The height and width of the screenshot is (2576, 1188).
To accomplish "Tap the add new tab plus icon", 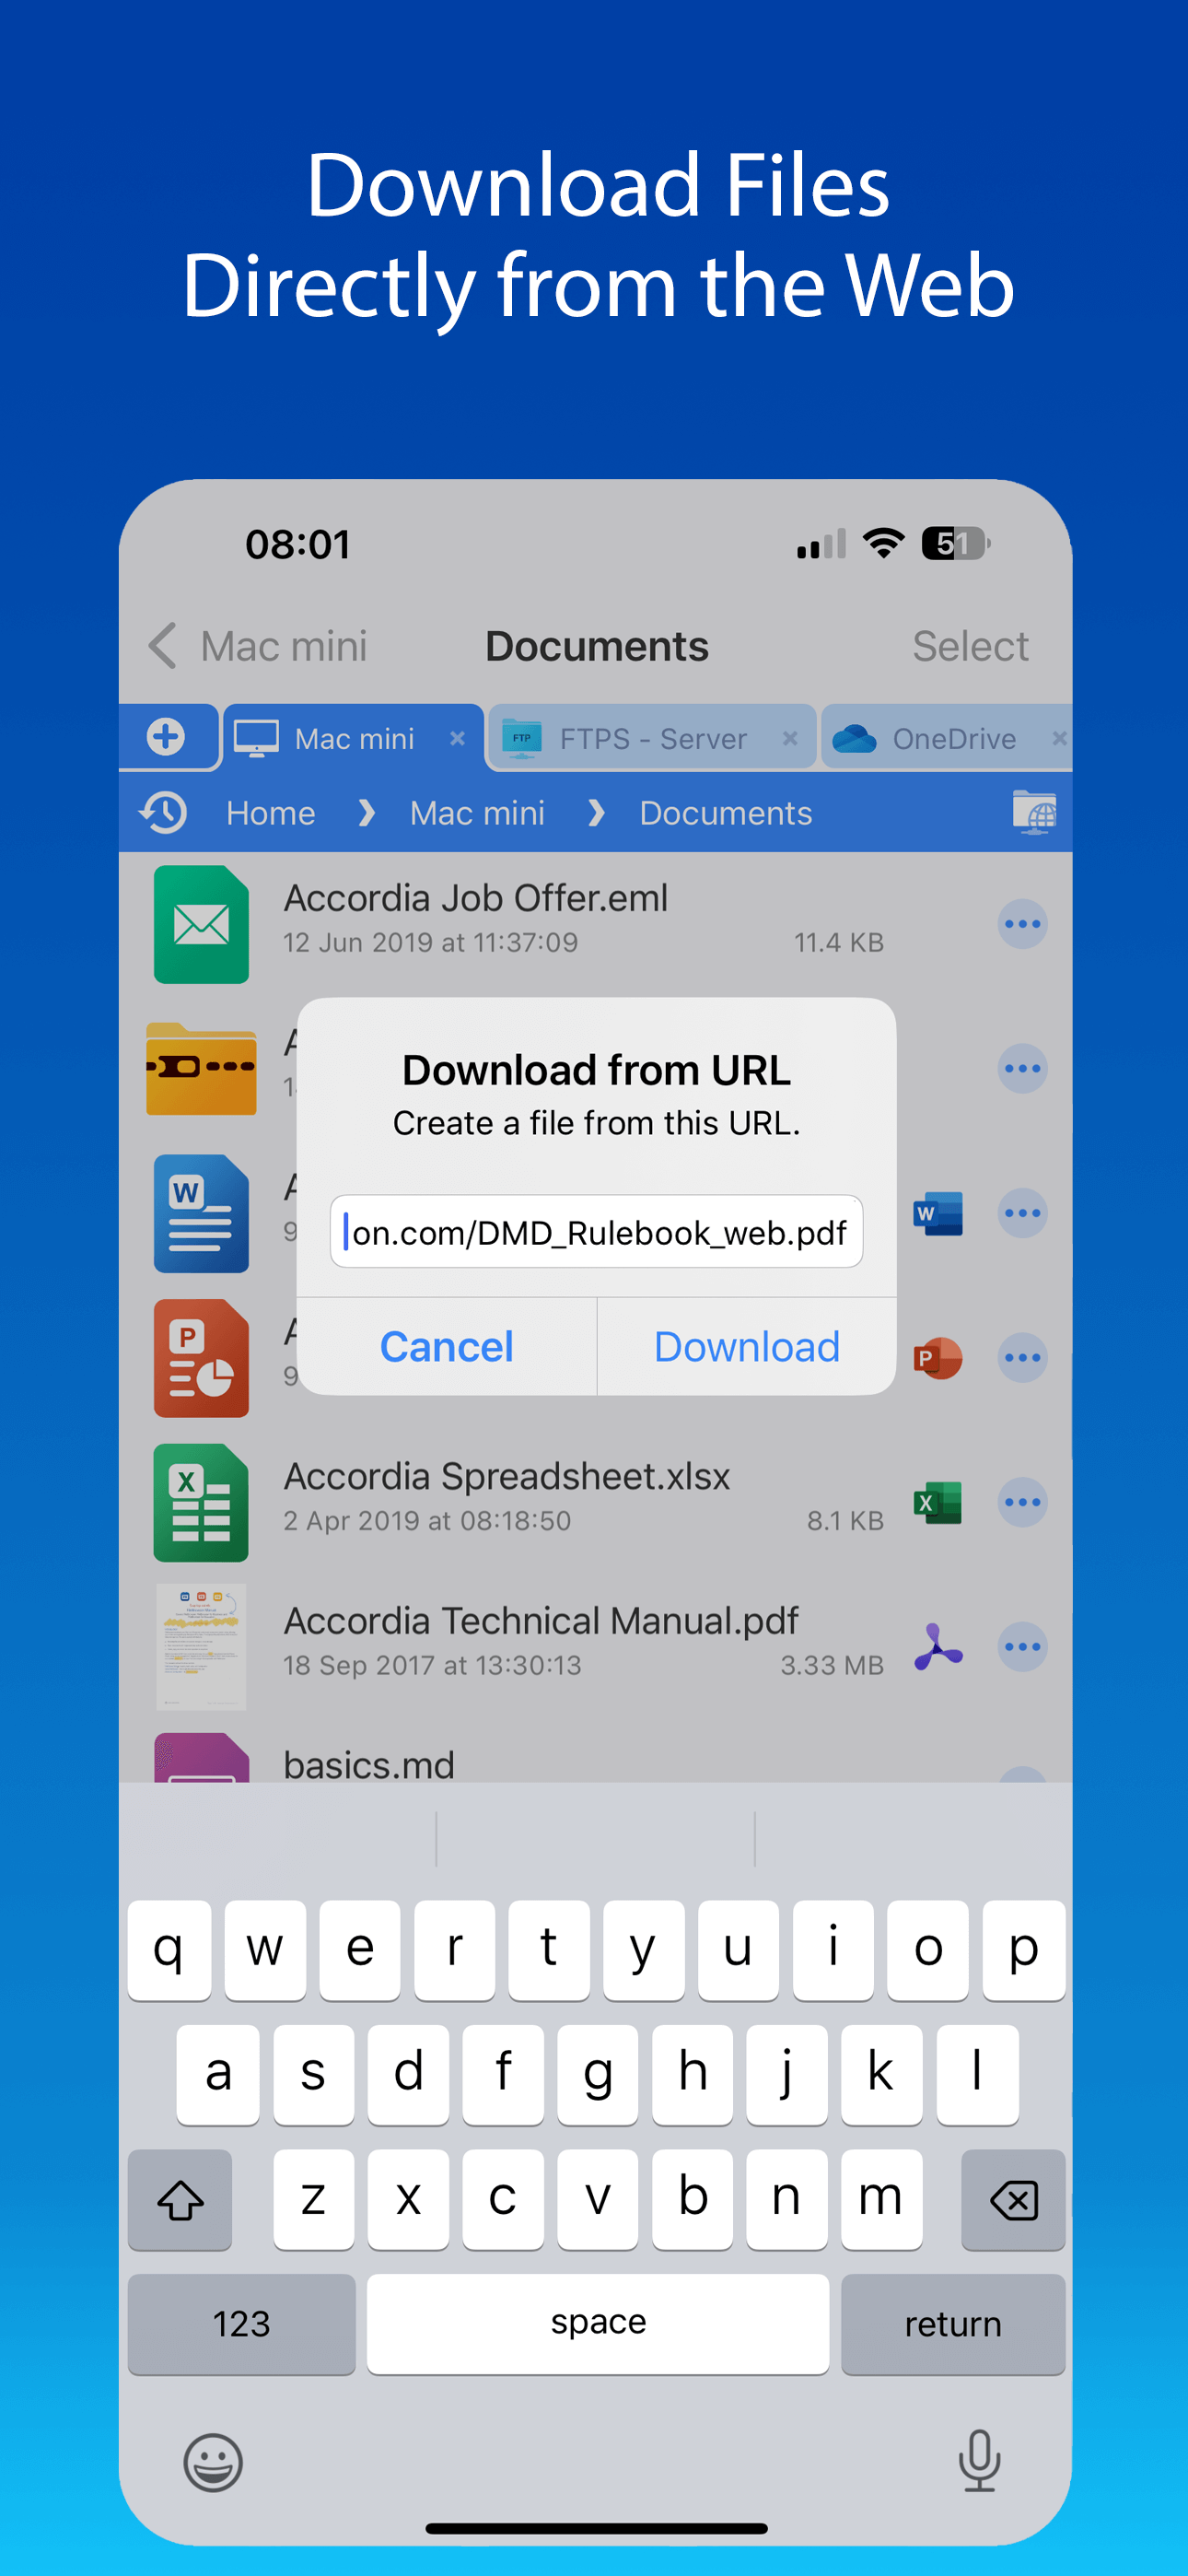I will (166, 737).
